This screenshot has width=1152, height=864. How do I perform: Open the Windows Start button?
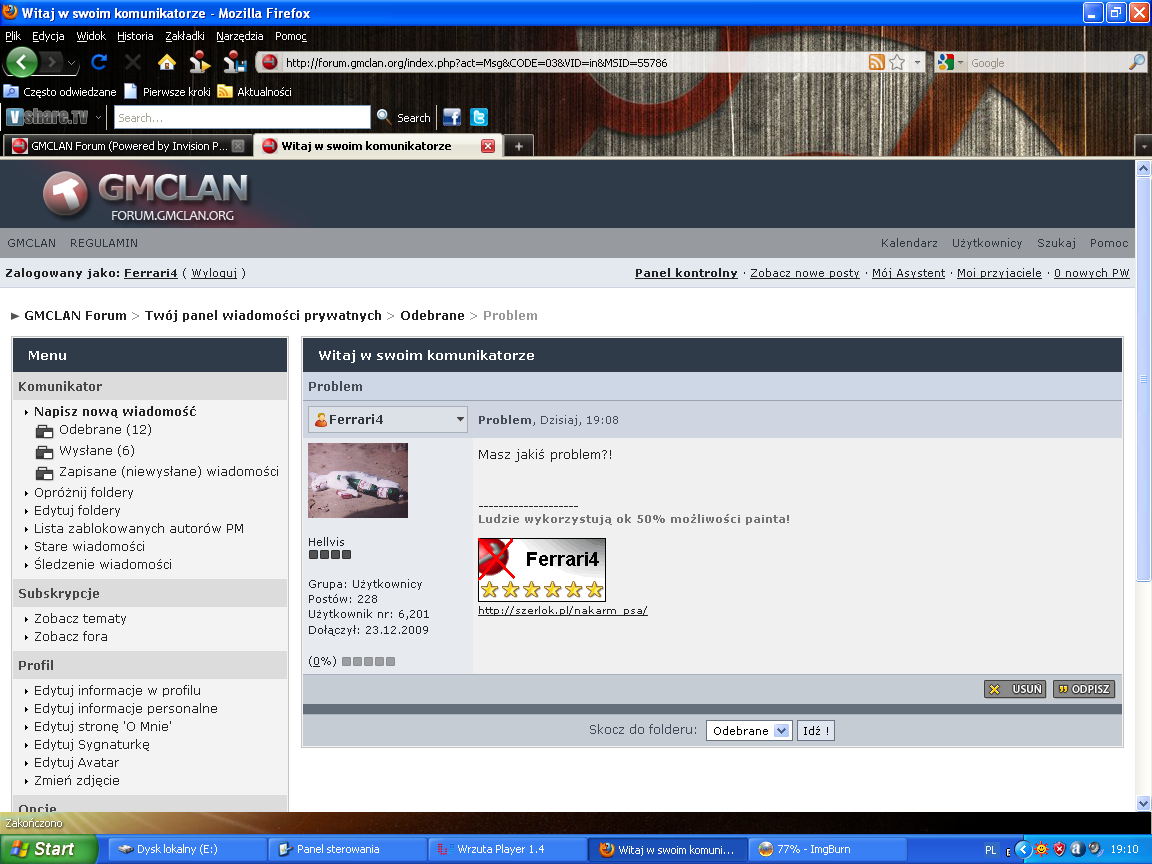click(x=48, y=849)
